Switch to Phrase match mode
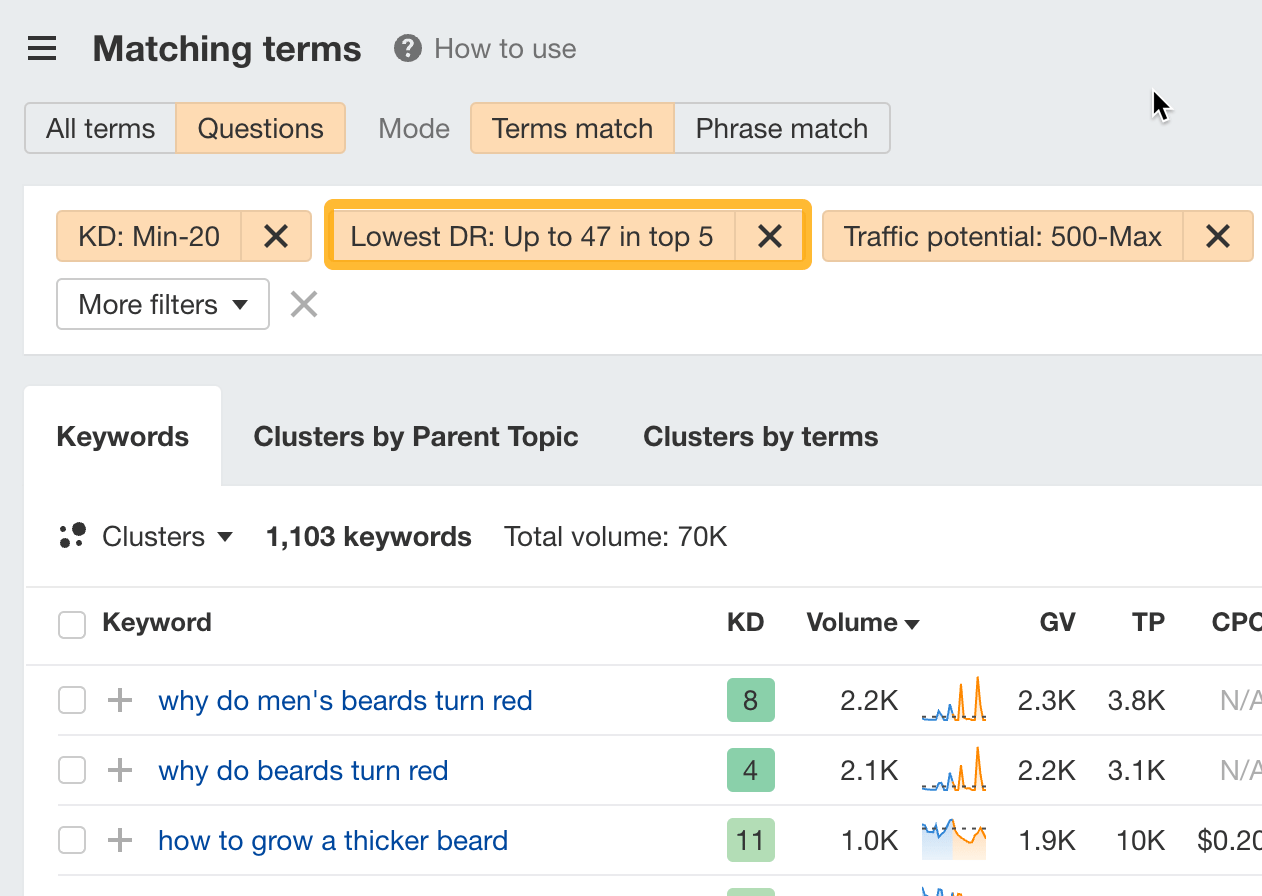 click(x=781, y=128)
